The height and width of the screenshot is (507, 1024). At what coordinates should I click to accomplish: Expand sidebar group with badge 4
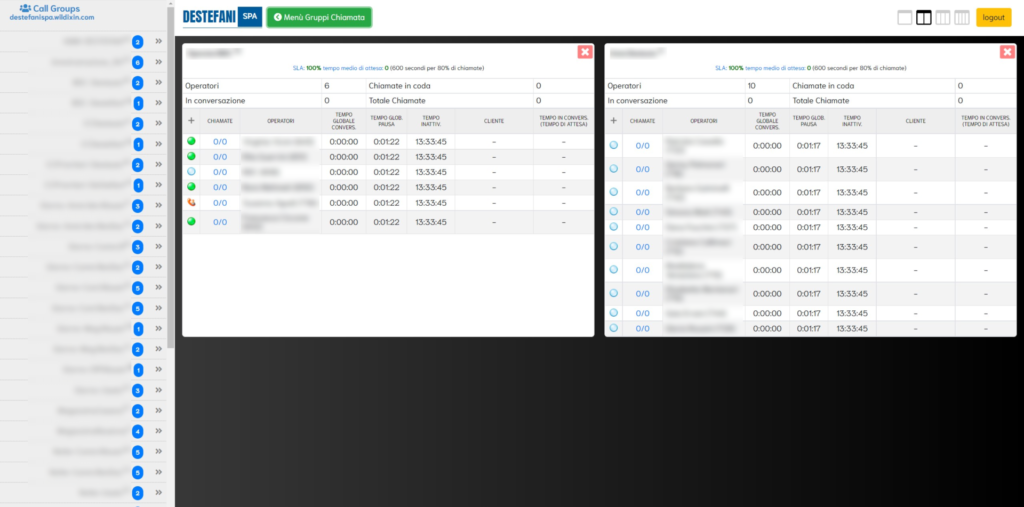[158, 431]
